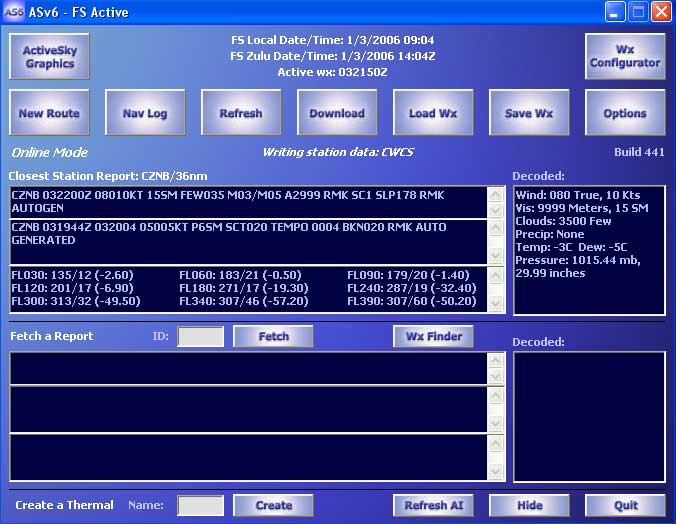The width and height of the screenshot is (676, 524).
Task: Focus the thermal Name field
Action: point(200,505)
